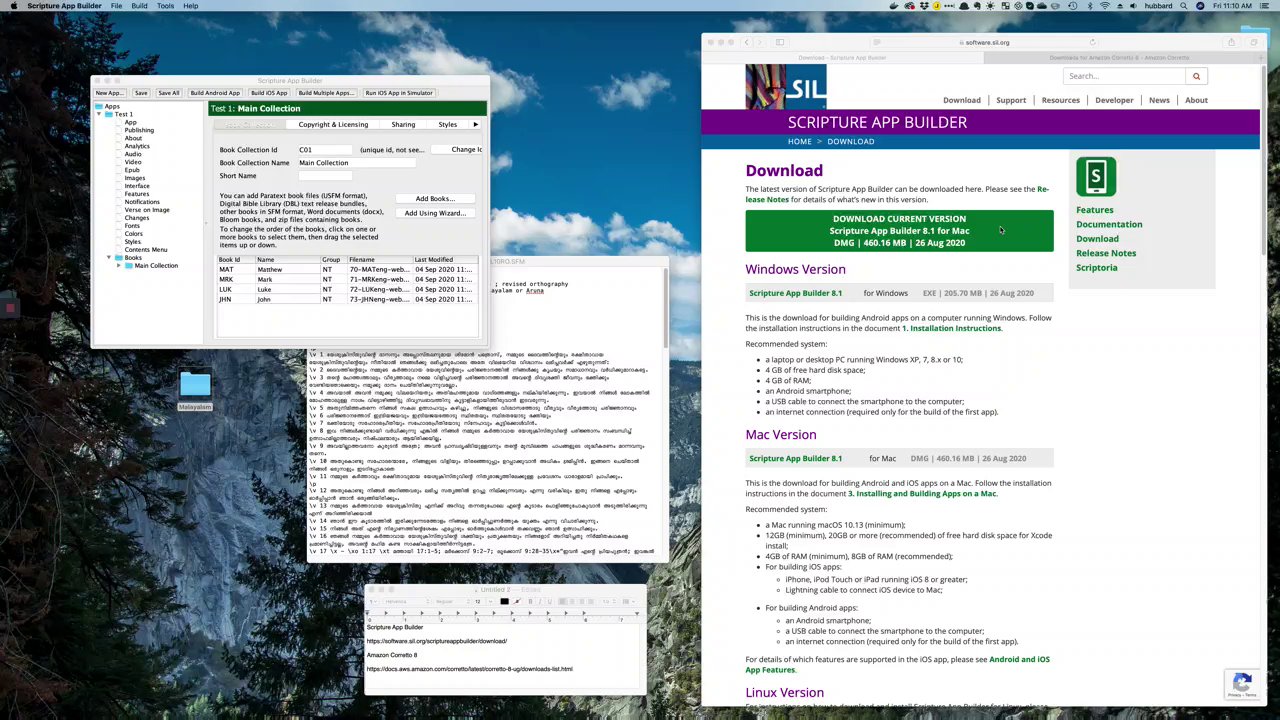Open the Release Notes sidebar link

pyautogui.click(x=1106, y=253)
